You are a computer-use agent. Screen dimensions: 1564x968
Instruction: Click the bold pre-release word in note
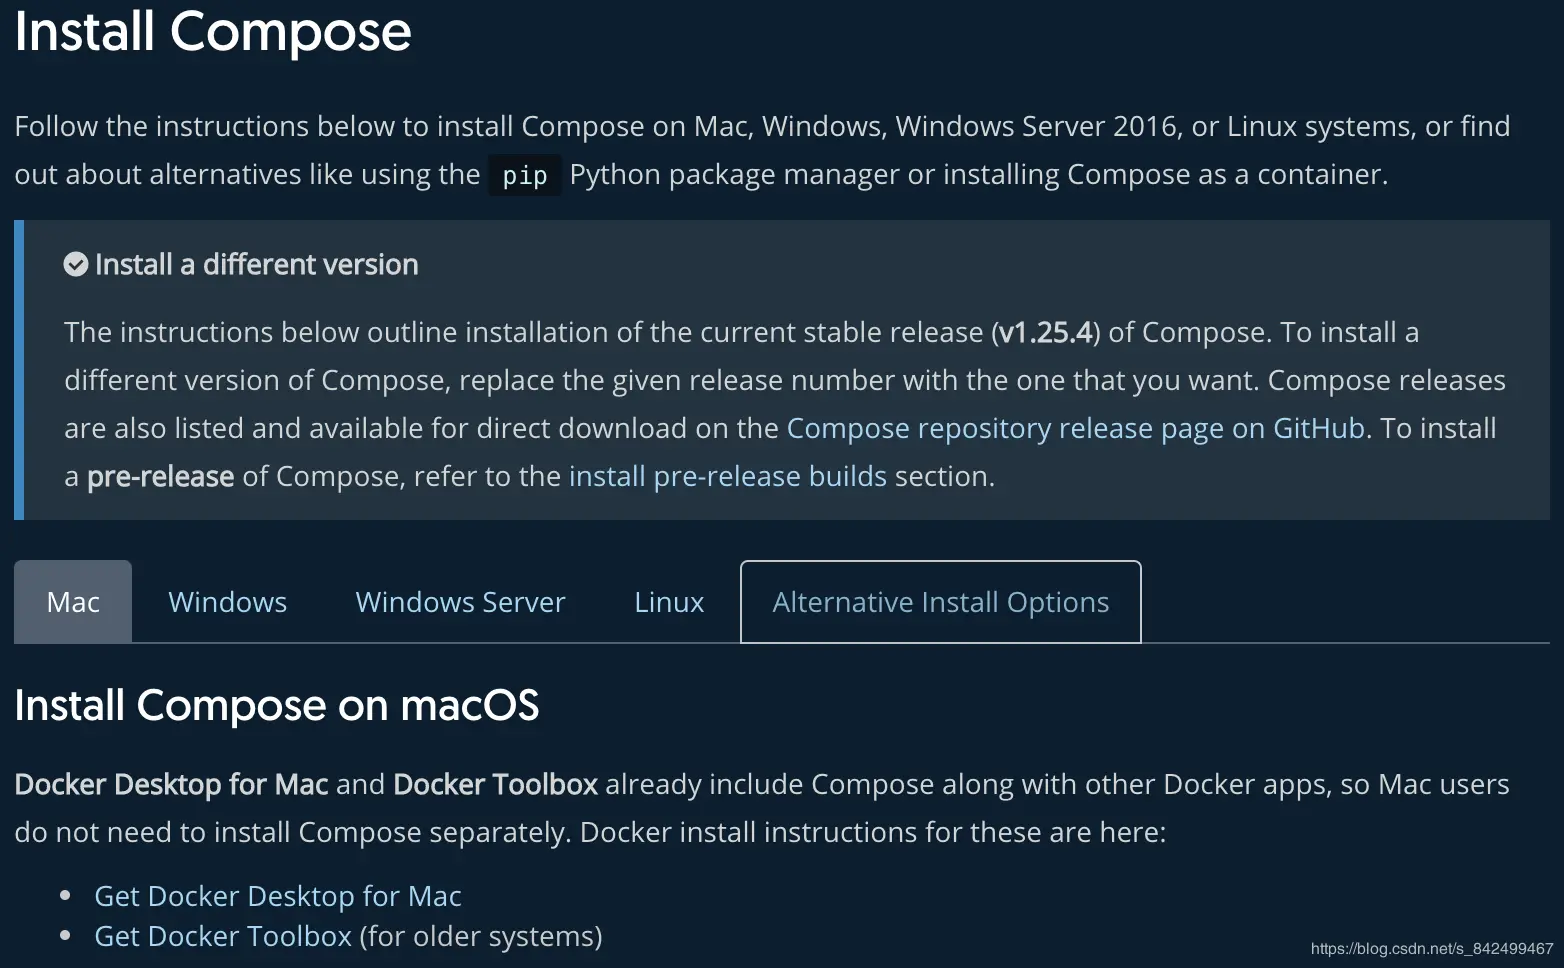pyautogui.click(x=160, y=476)
